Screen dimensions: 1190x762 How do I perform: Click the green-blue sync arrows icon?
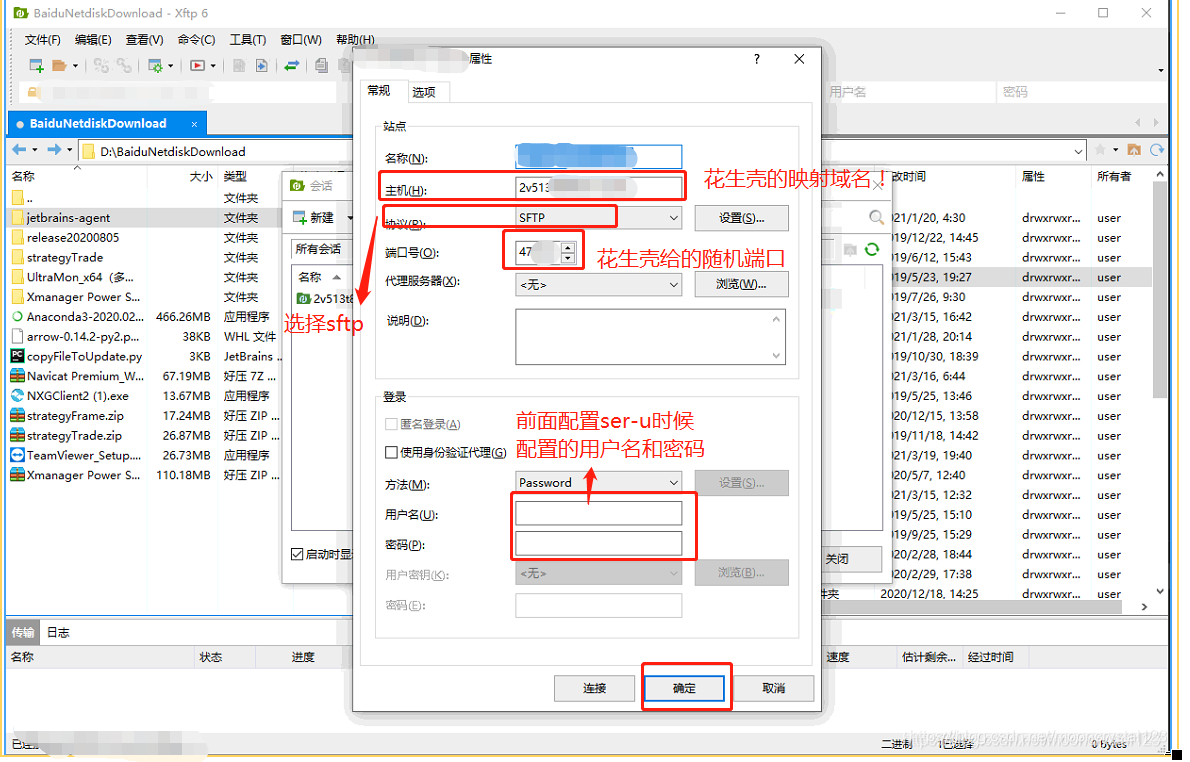point(291,66)
